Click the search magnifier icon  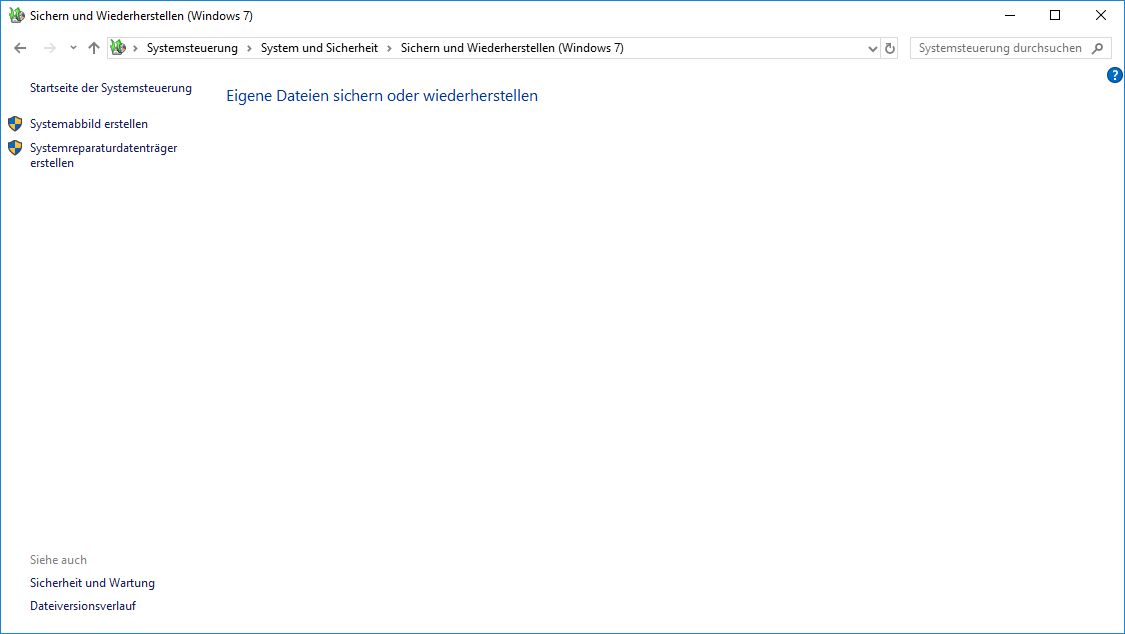click(x=1098, y=48)
